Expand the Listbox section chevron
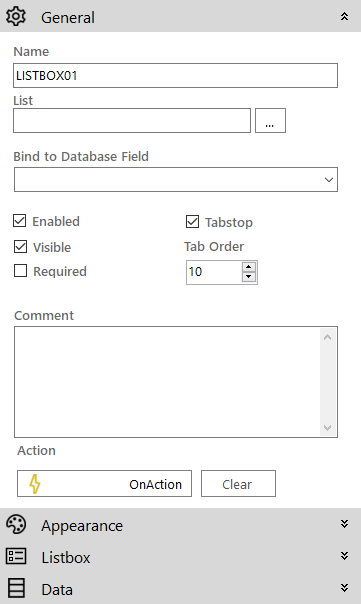The height and width of the screenshot is (604, 361). pyautogui.click(x=344, y=555)
